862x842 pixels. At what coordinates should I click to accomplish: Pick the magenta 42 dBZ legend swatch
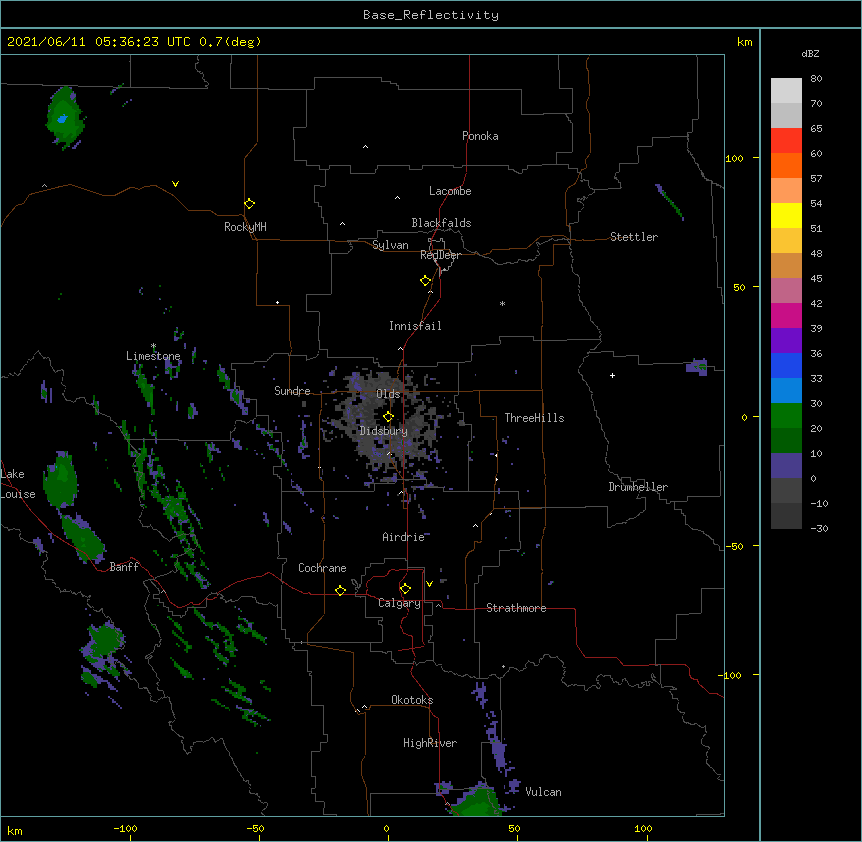coord(786,315)
